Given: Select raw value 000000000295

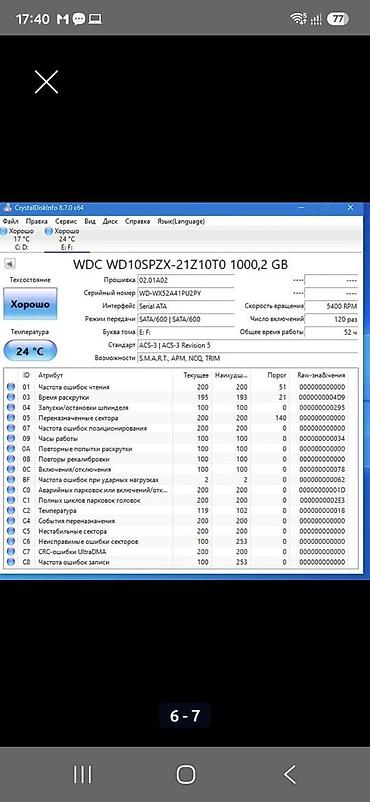Looking at the screenshot, I should (x=321, y=408).
